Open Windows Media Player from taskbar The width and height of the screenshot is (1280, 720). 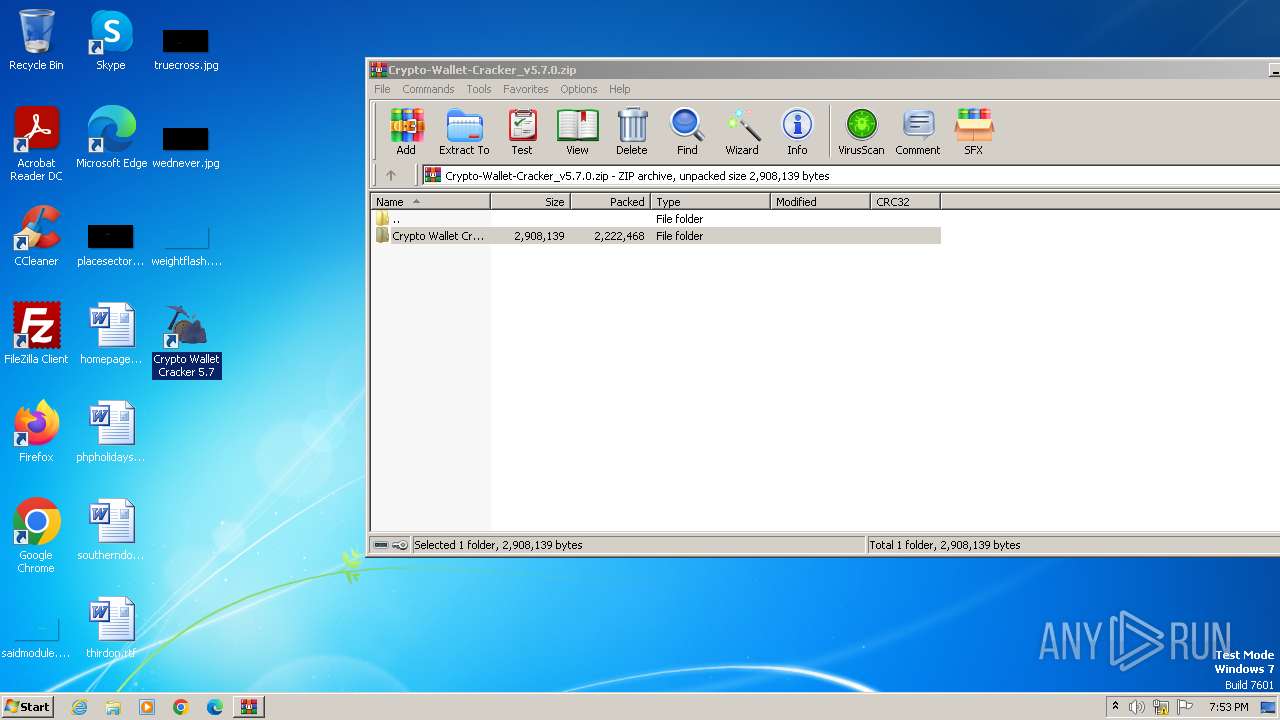point(147,707)
